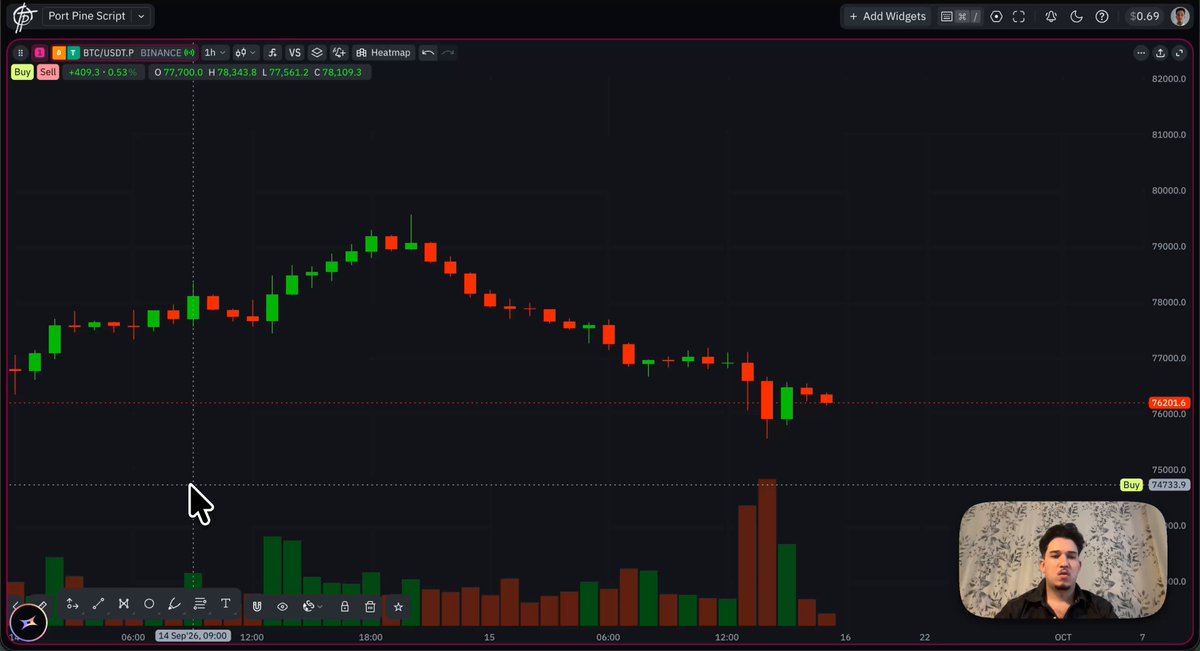Expand the candlestick chart type dropdown
Image resolution: width=1200 pixels, height=651 pixels.
(x=246, y=52)
